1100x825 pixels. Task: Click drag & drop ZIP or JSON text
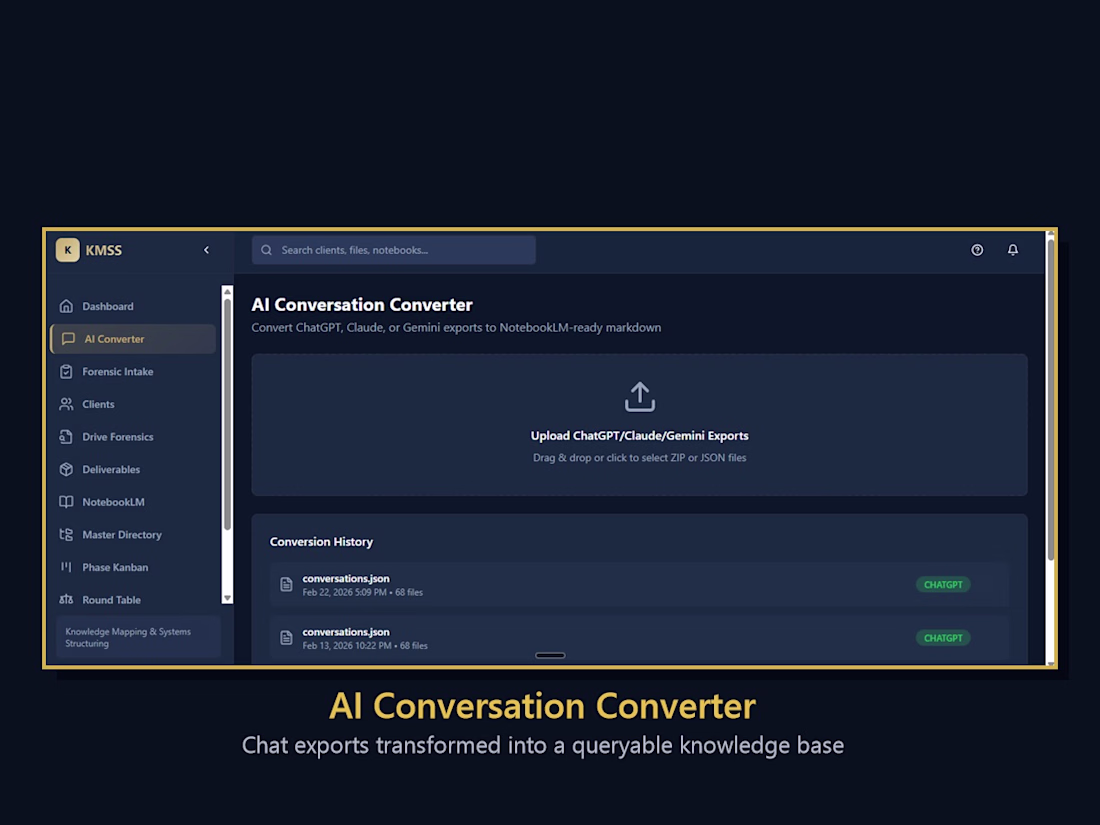click(x=639, y=457)
